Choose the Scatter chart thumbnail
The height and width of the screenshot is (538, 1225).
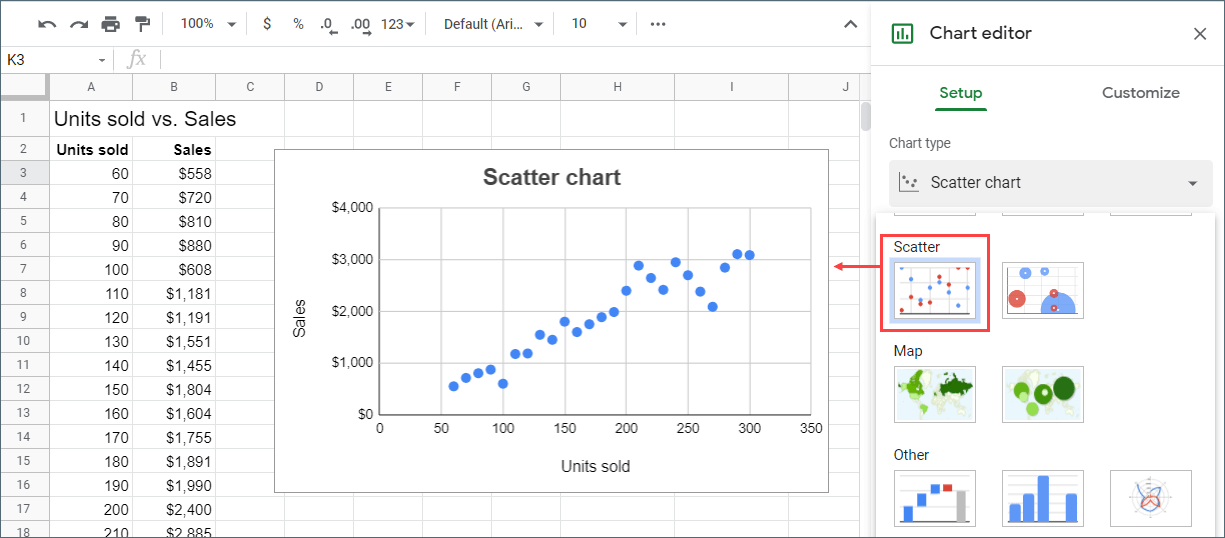934,290
